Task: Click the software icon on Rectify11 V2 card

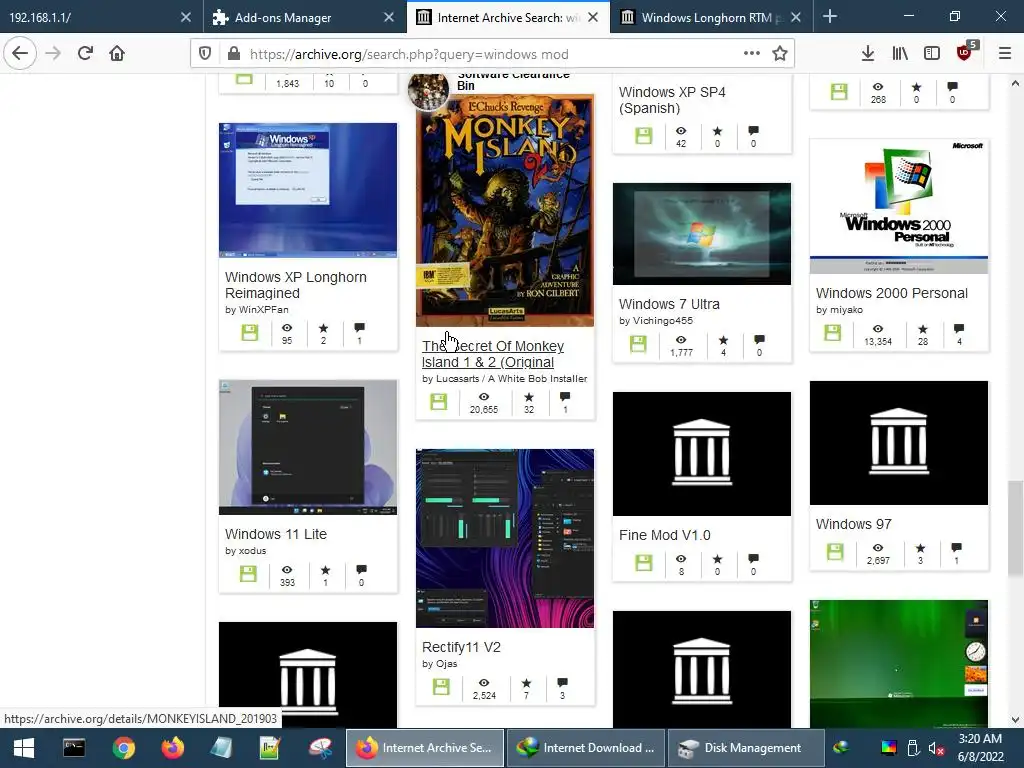Action: 441,686
